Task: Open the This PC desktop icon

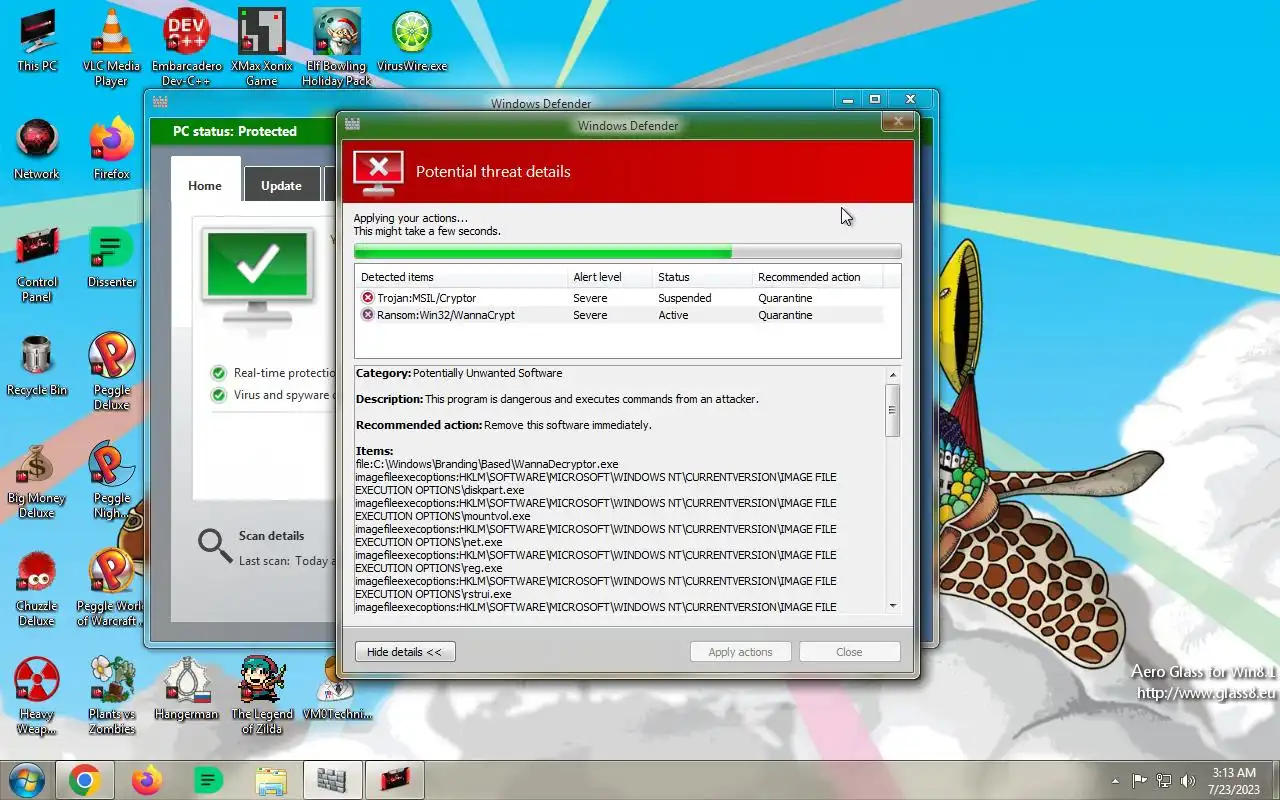Action: (37, 41)
